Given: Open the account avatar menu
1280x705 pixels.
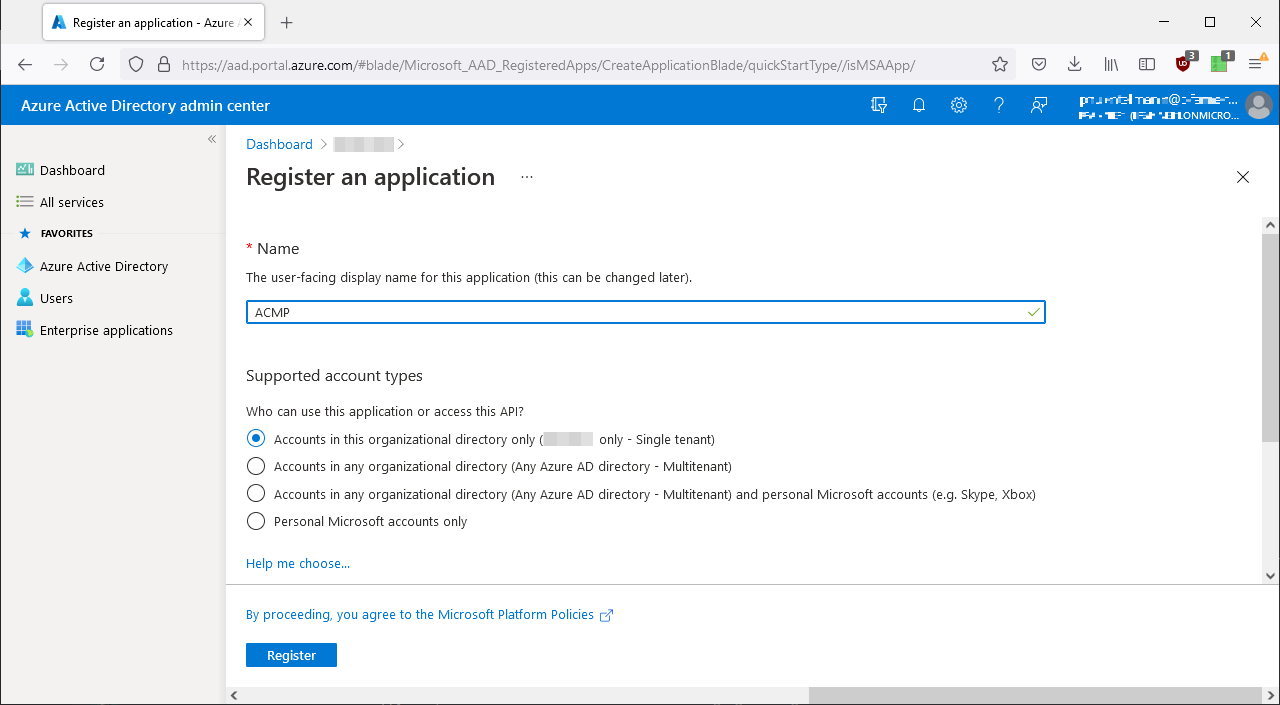Looking at the screenshot, I should pos(1259,105).
